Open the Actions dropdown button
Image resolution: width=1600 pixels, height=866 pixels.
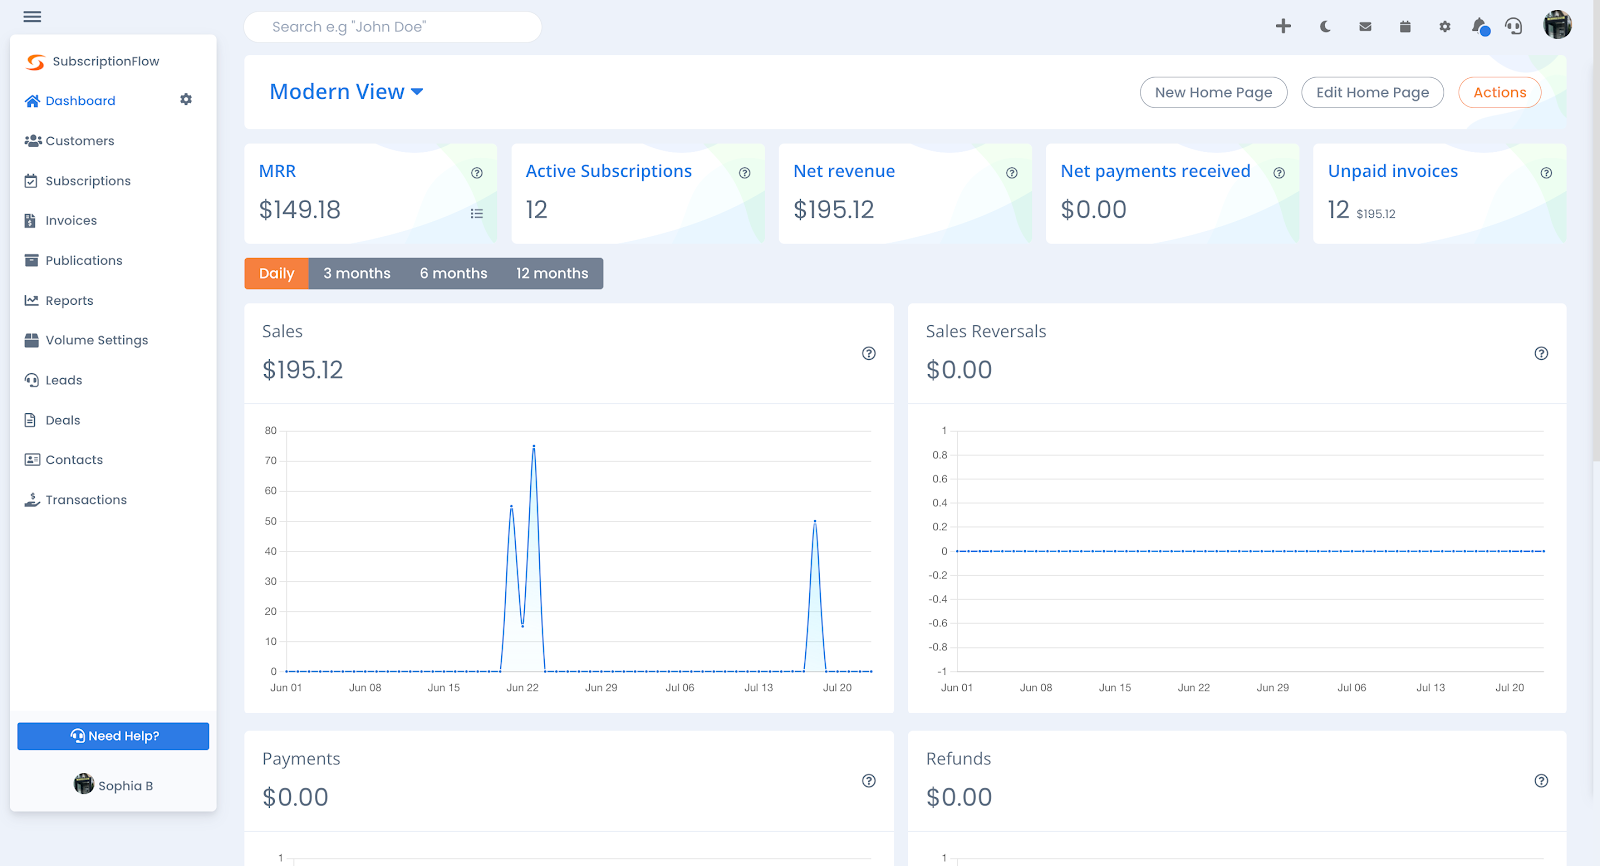pyautogui.click(x=1500, y=92)
